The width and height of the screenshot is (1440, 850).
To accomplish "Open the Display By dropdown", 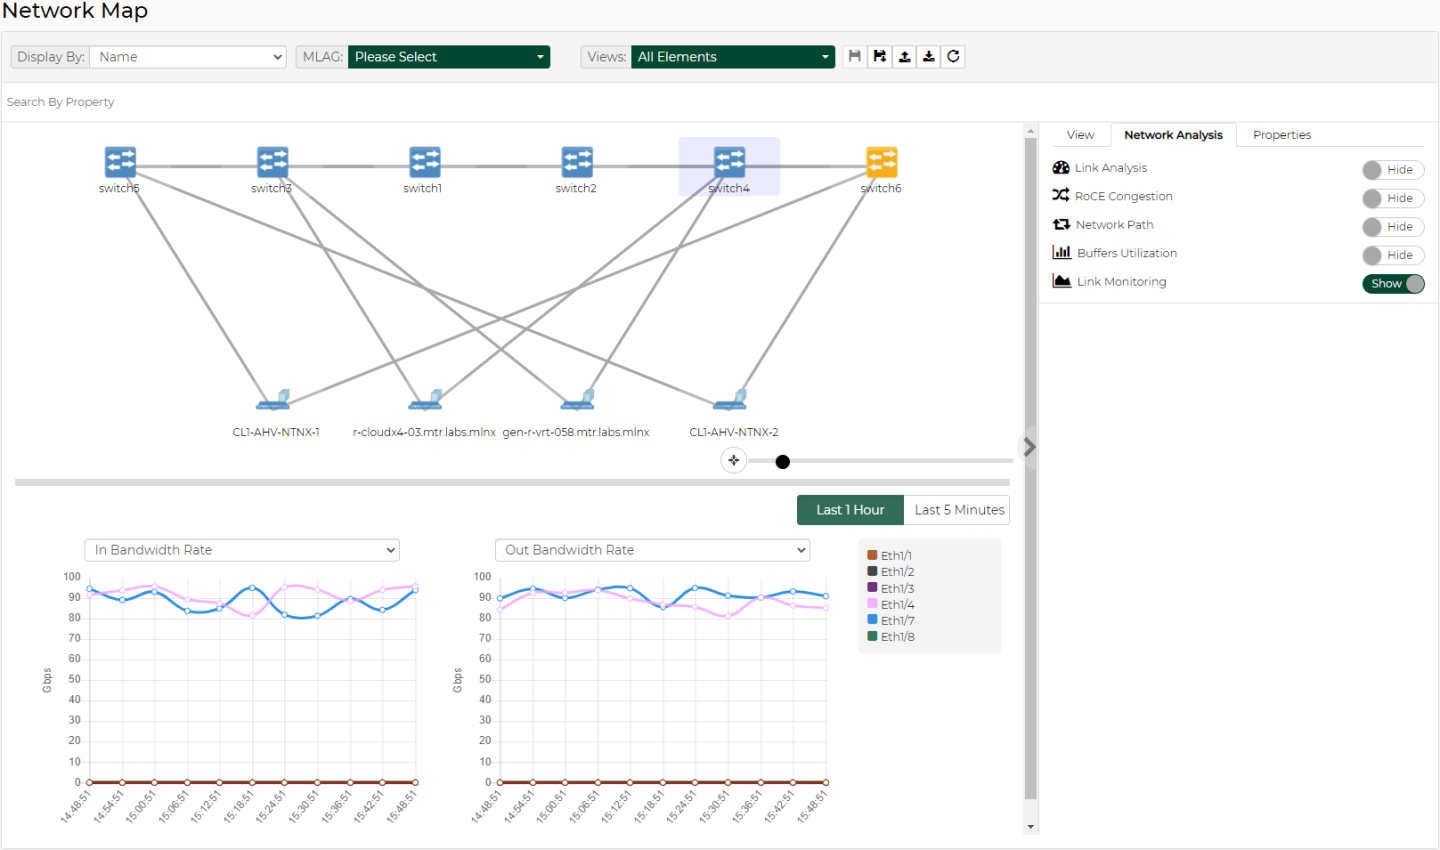I will (188, 57).
